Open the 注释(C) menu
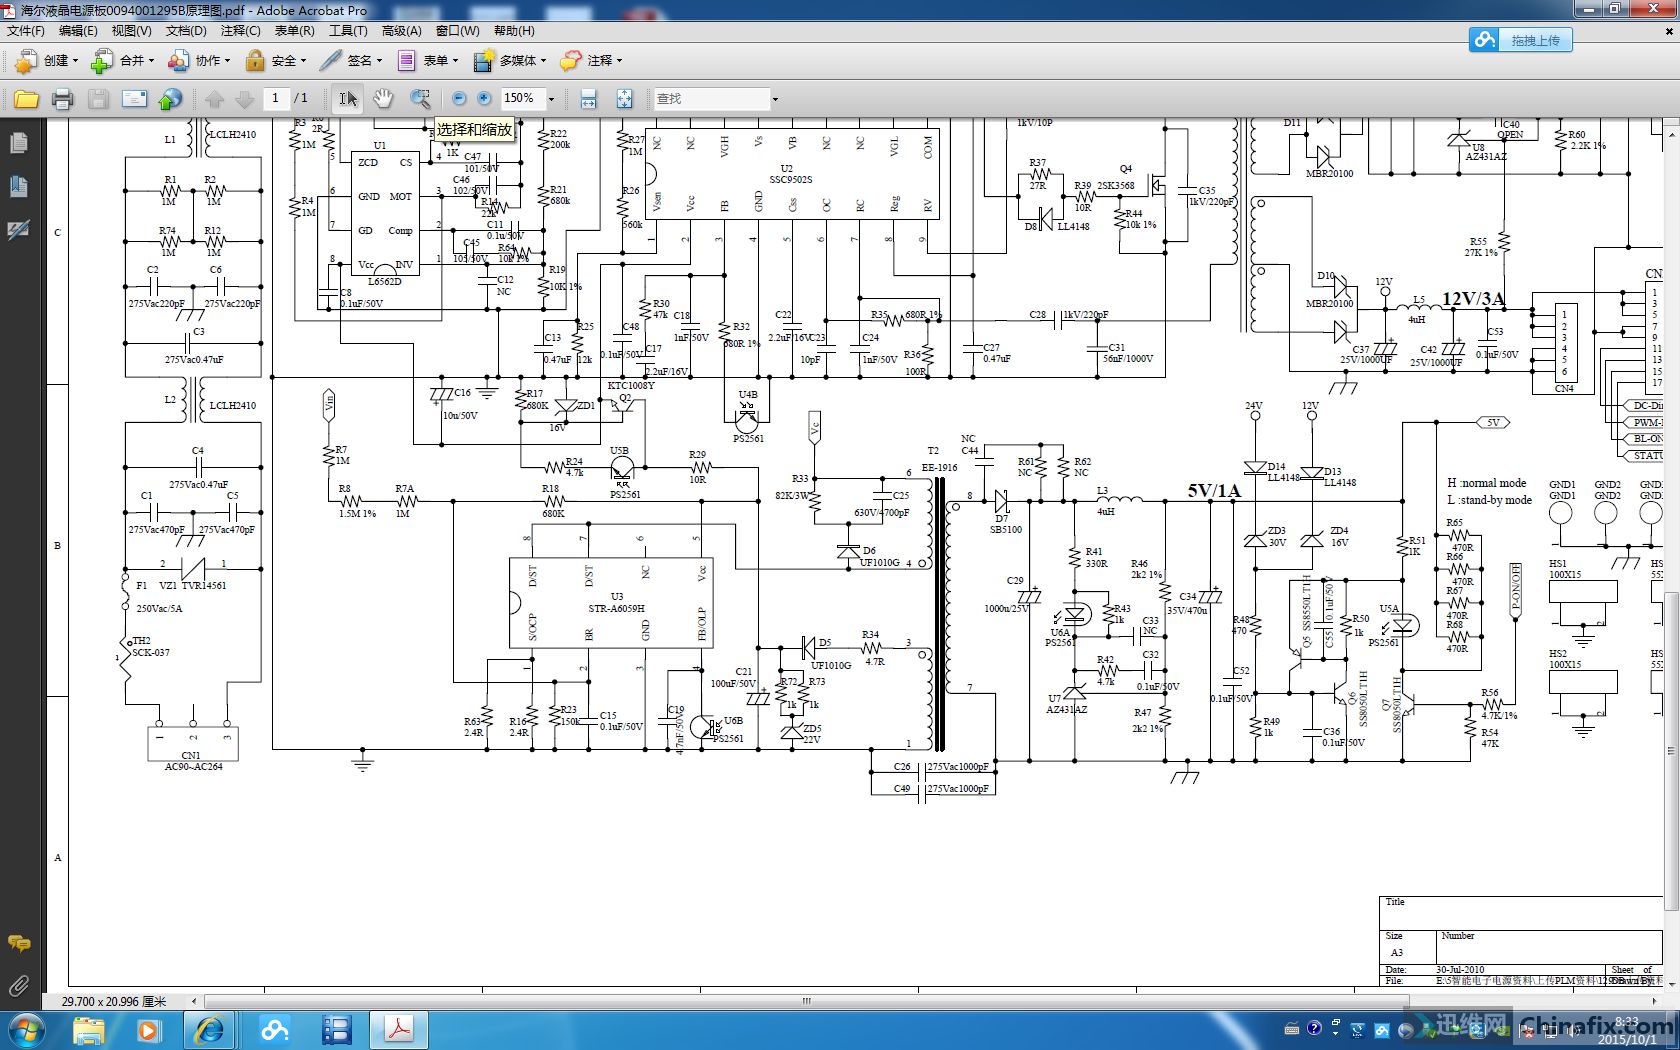 (x=240, y=31)
